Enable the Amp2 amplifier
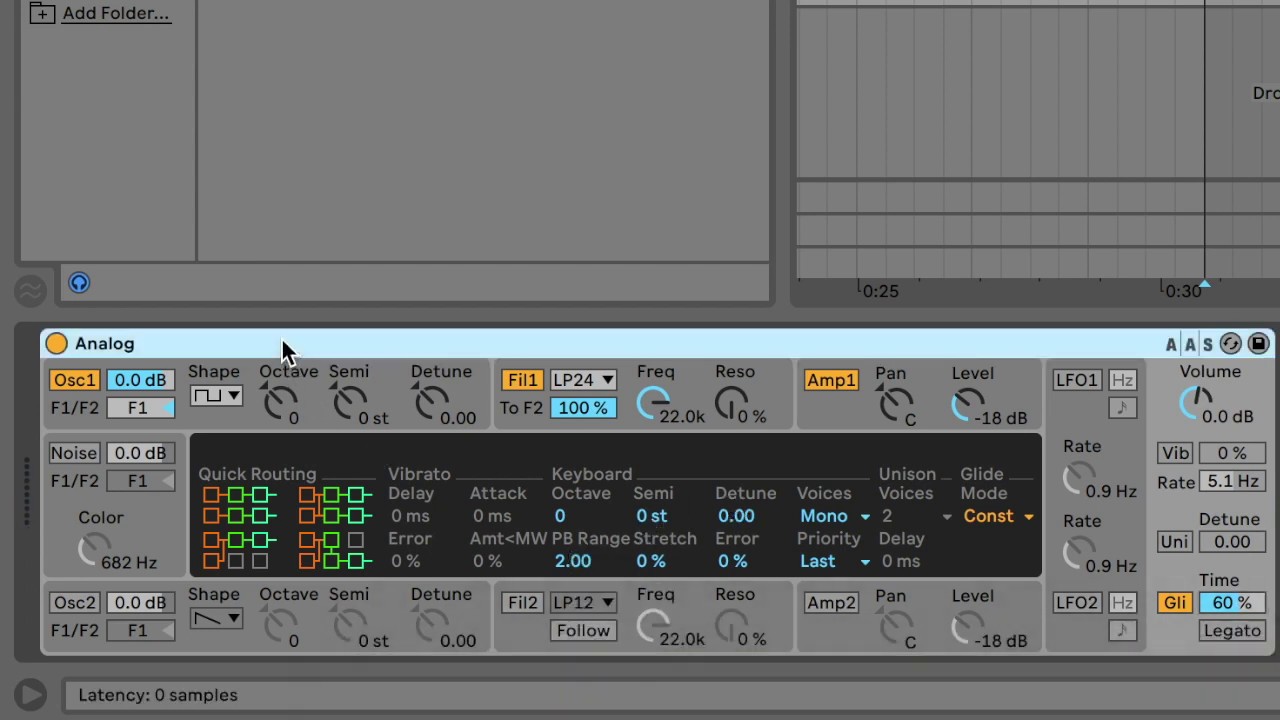The height and width of the screenshot is (720, 1280). pyautogui.click(x=832, y=603)
